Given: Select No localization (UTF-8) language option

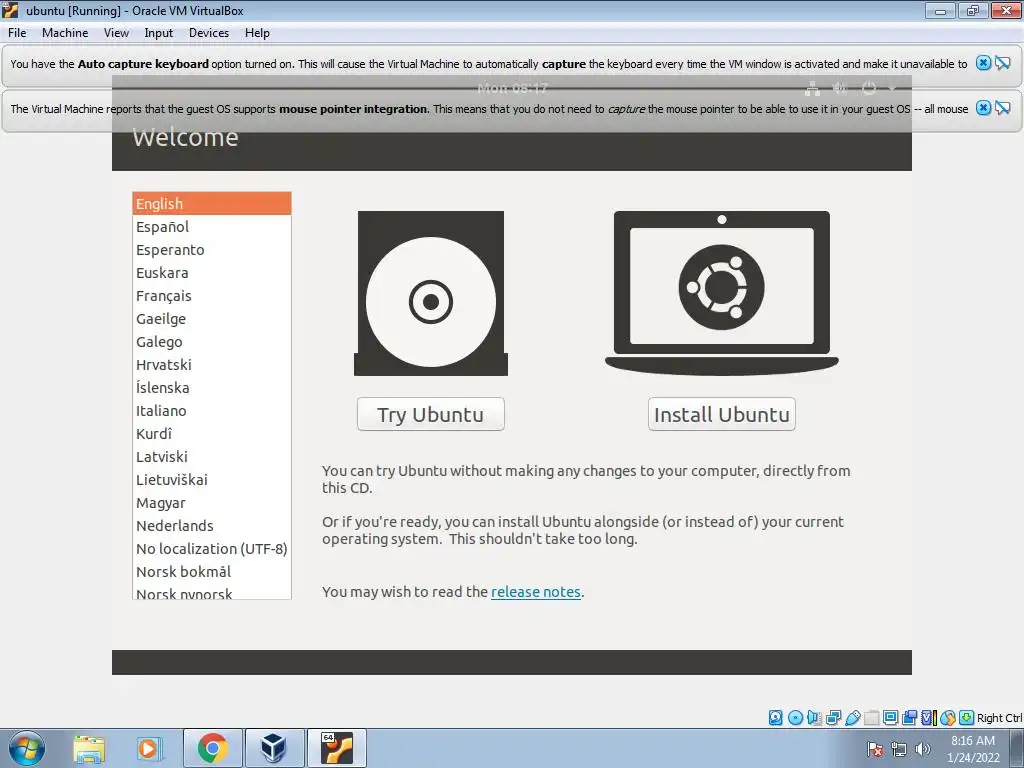Looking at the screenshot, I should (212, 549).
